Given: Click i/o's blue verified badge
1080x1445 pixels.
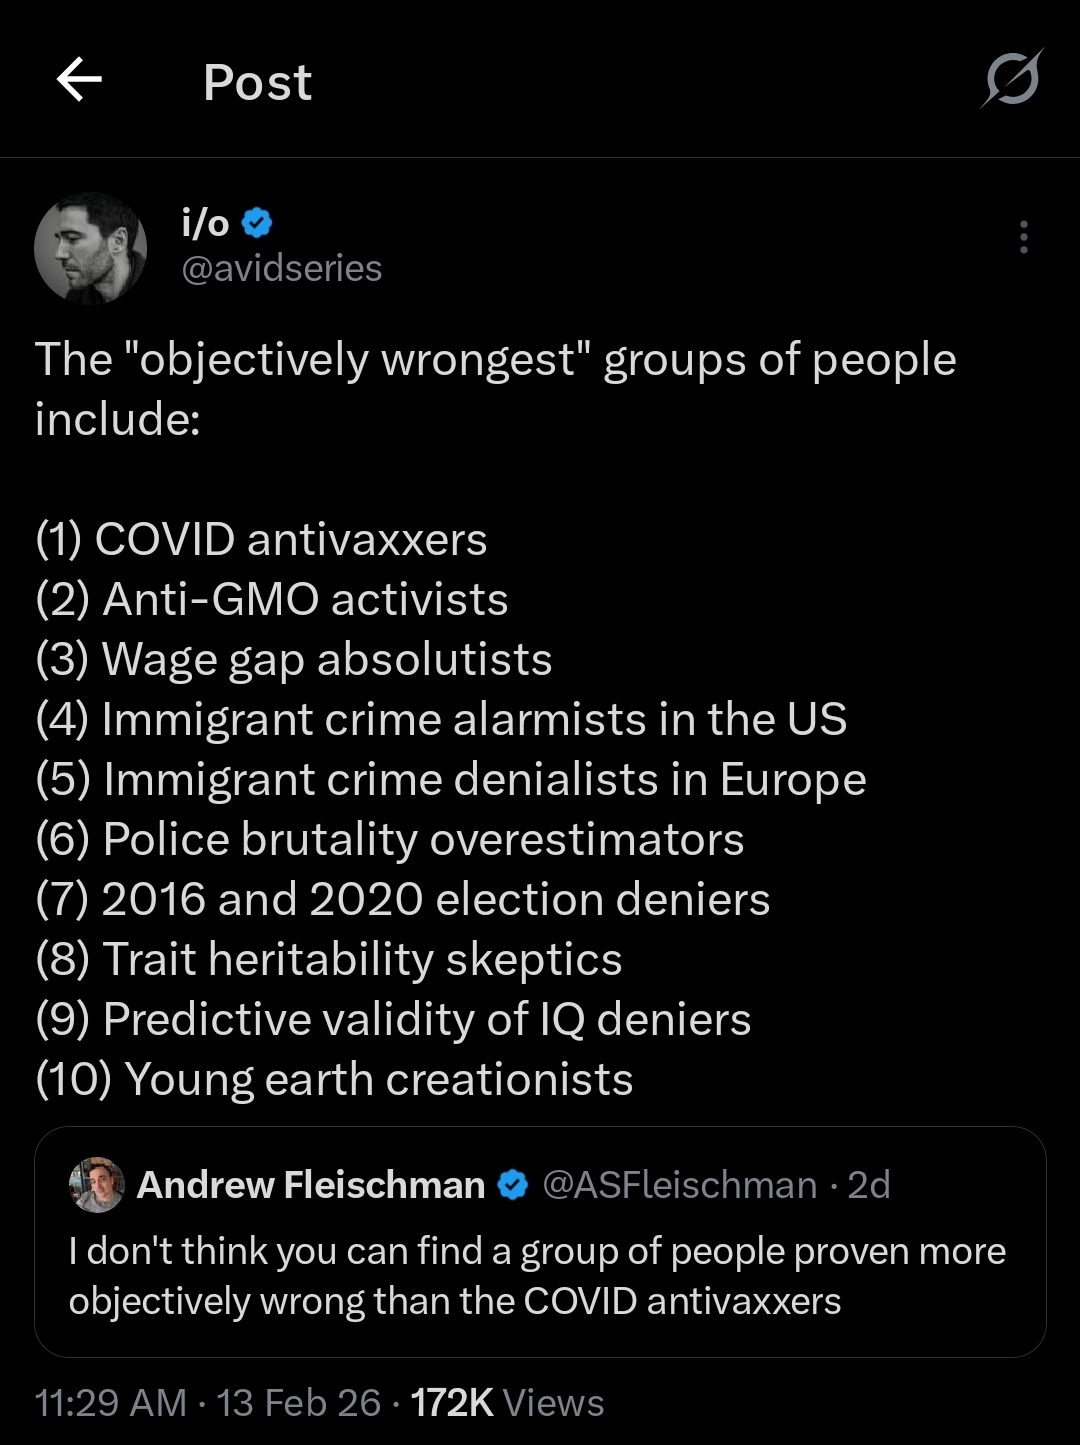Looking at the screenshot, I should [x=257, y=223].
